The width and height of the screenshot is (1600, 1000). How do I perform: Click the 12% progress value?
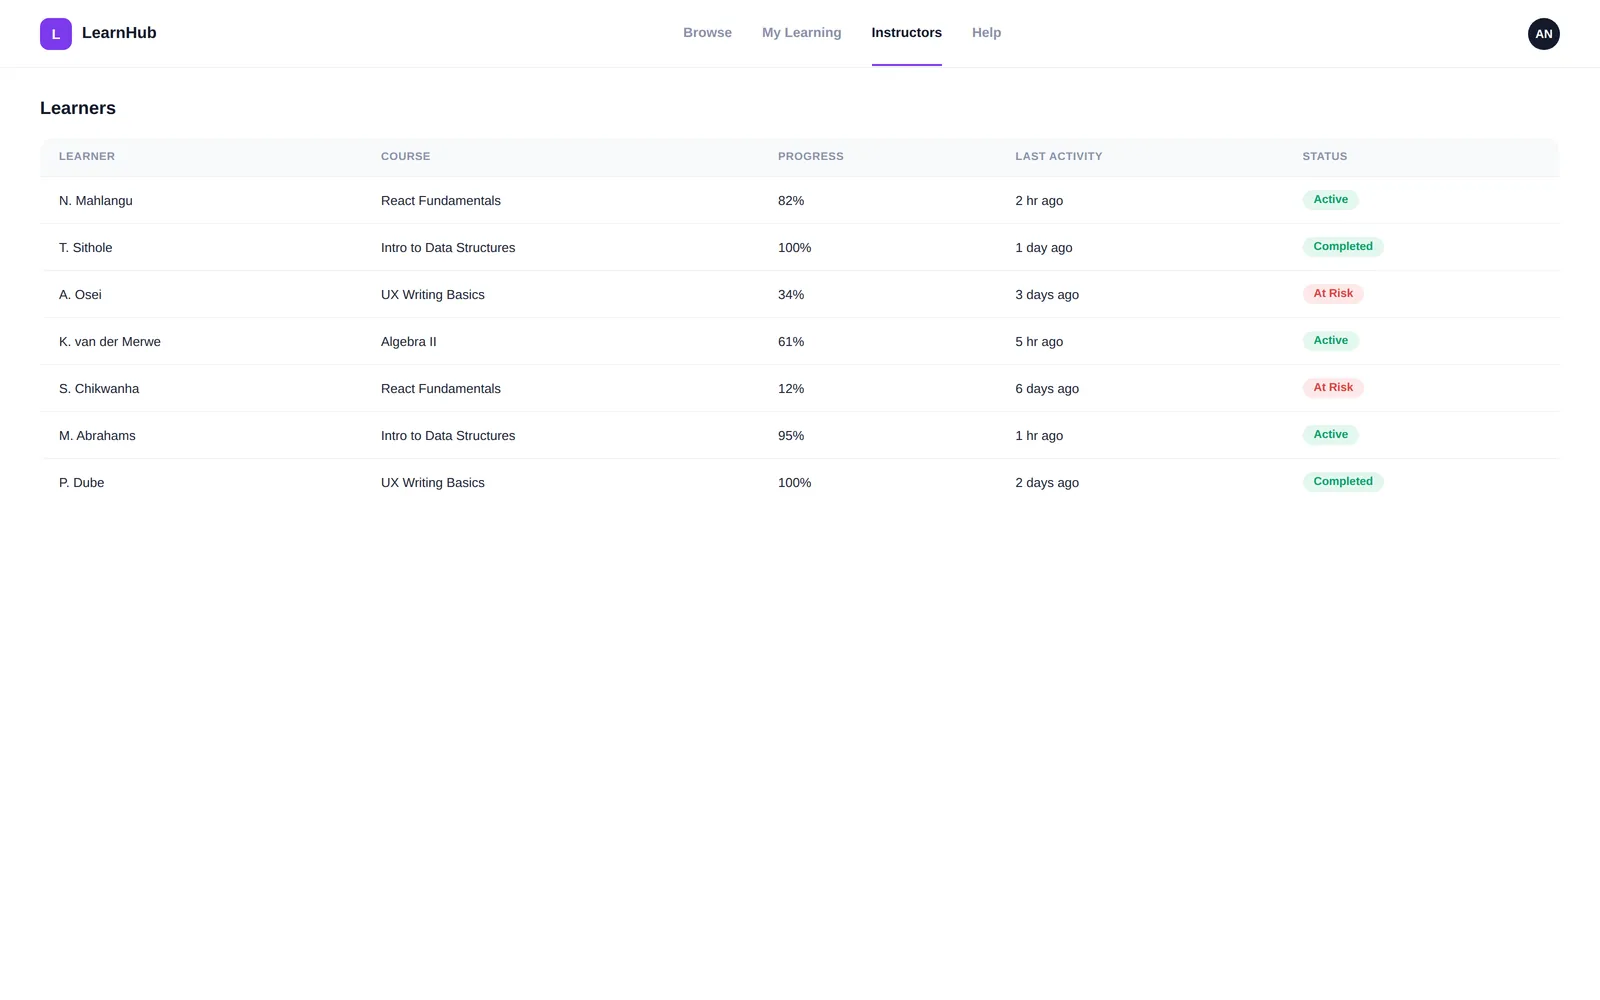(791, 389)
